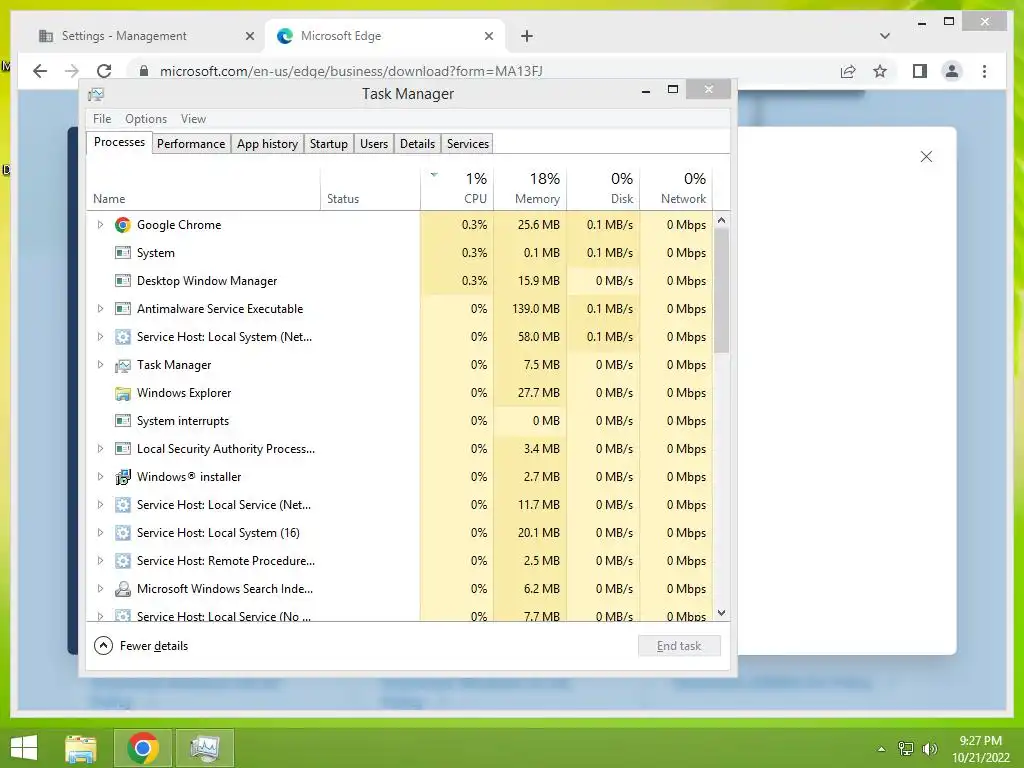The image size is (1024, 768).
Task: Click the System interrupts process icon
Action: pyautogui.click(x=122, y=421)
